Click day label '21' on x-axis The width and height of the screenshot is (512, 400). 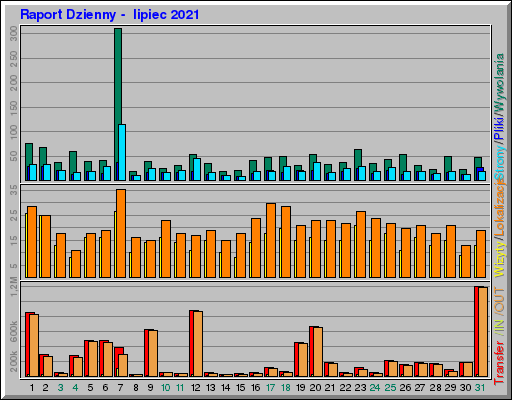(330, 388)
